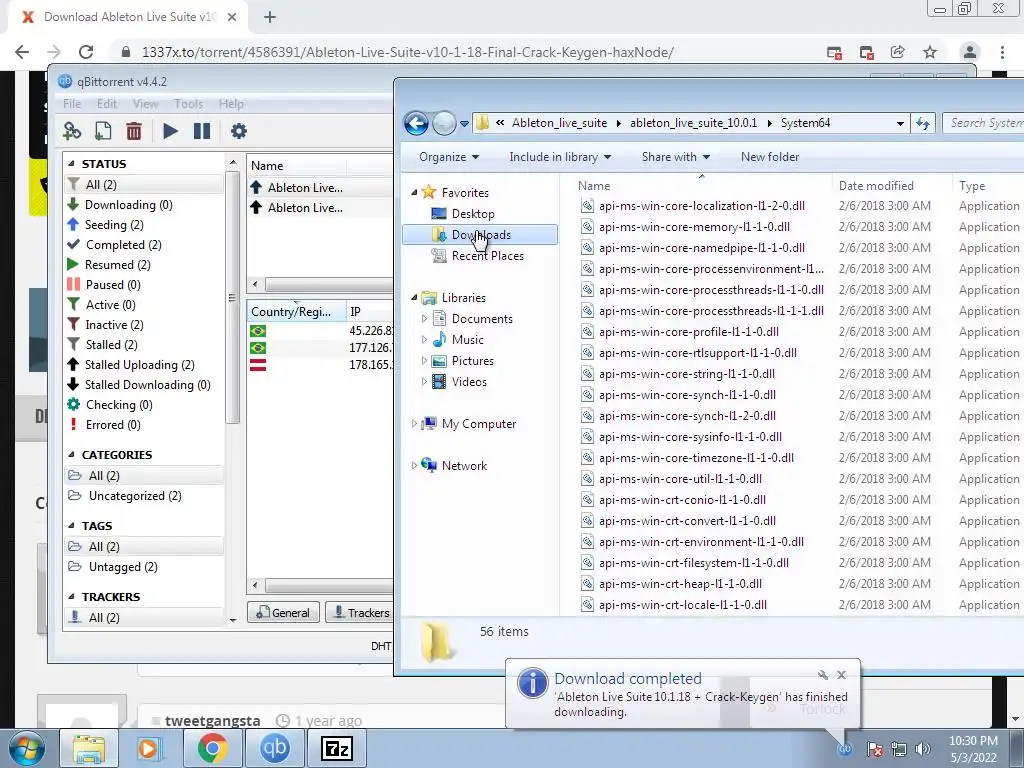The image size is (1024, 768).
Task: Open Downloads in Explorer Favorites
Action: tap(481, 234)
